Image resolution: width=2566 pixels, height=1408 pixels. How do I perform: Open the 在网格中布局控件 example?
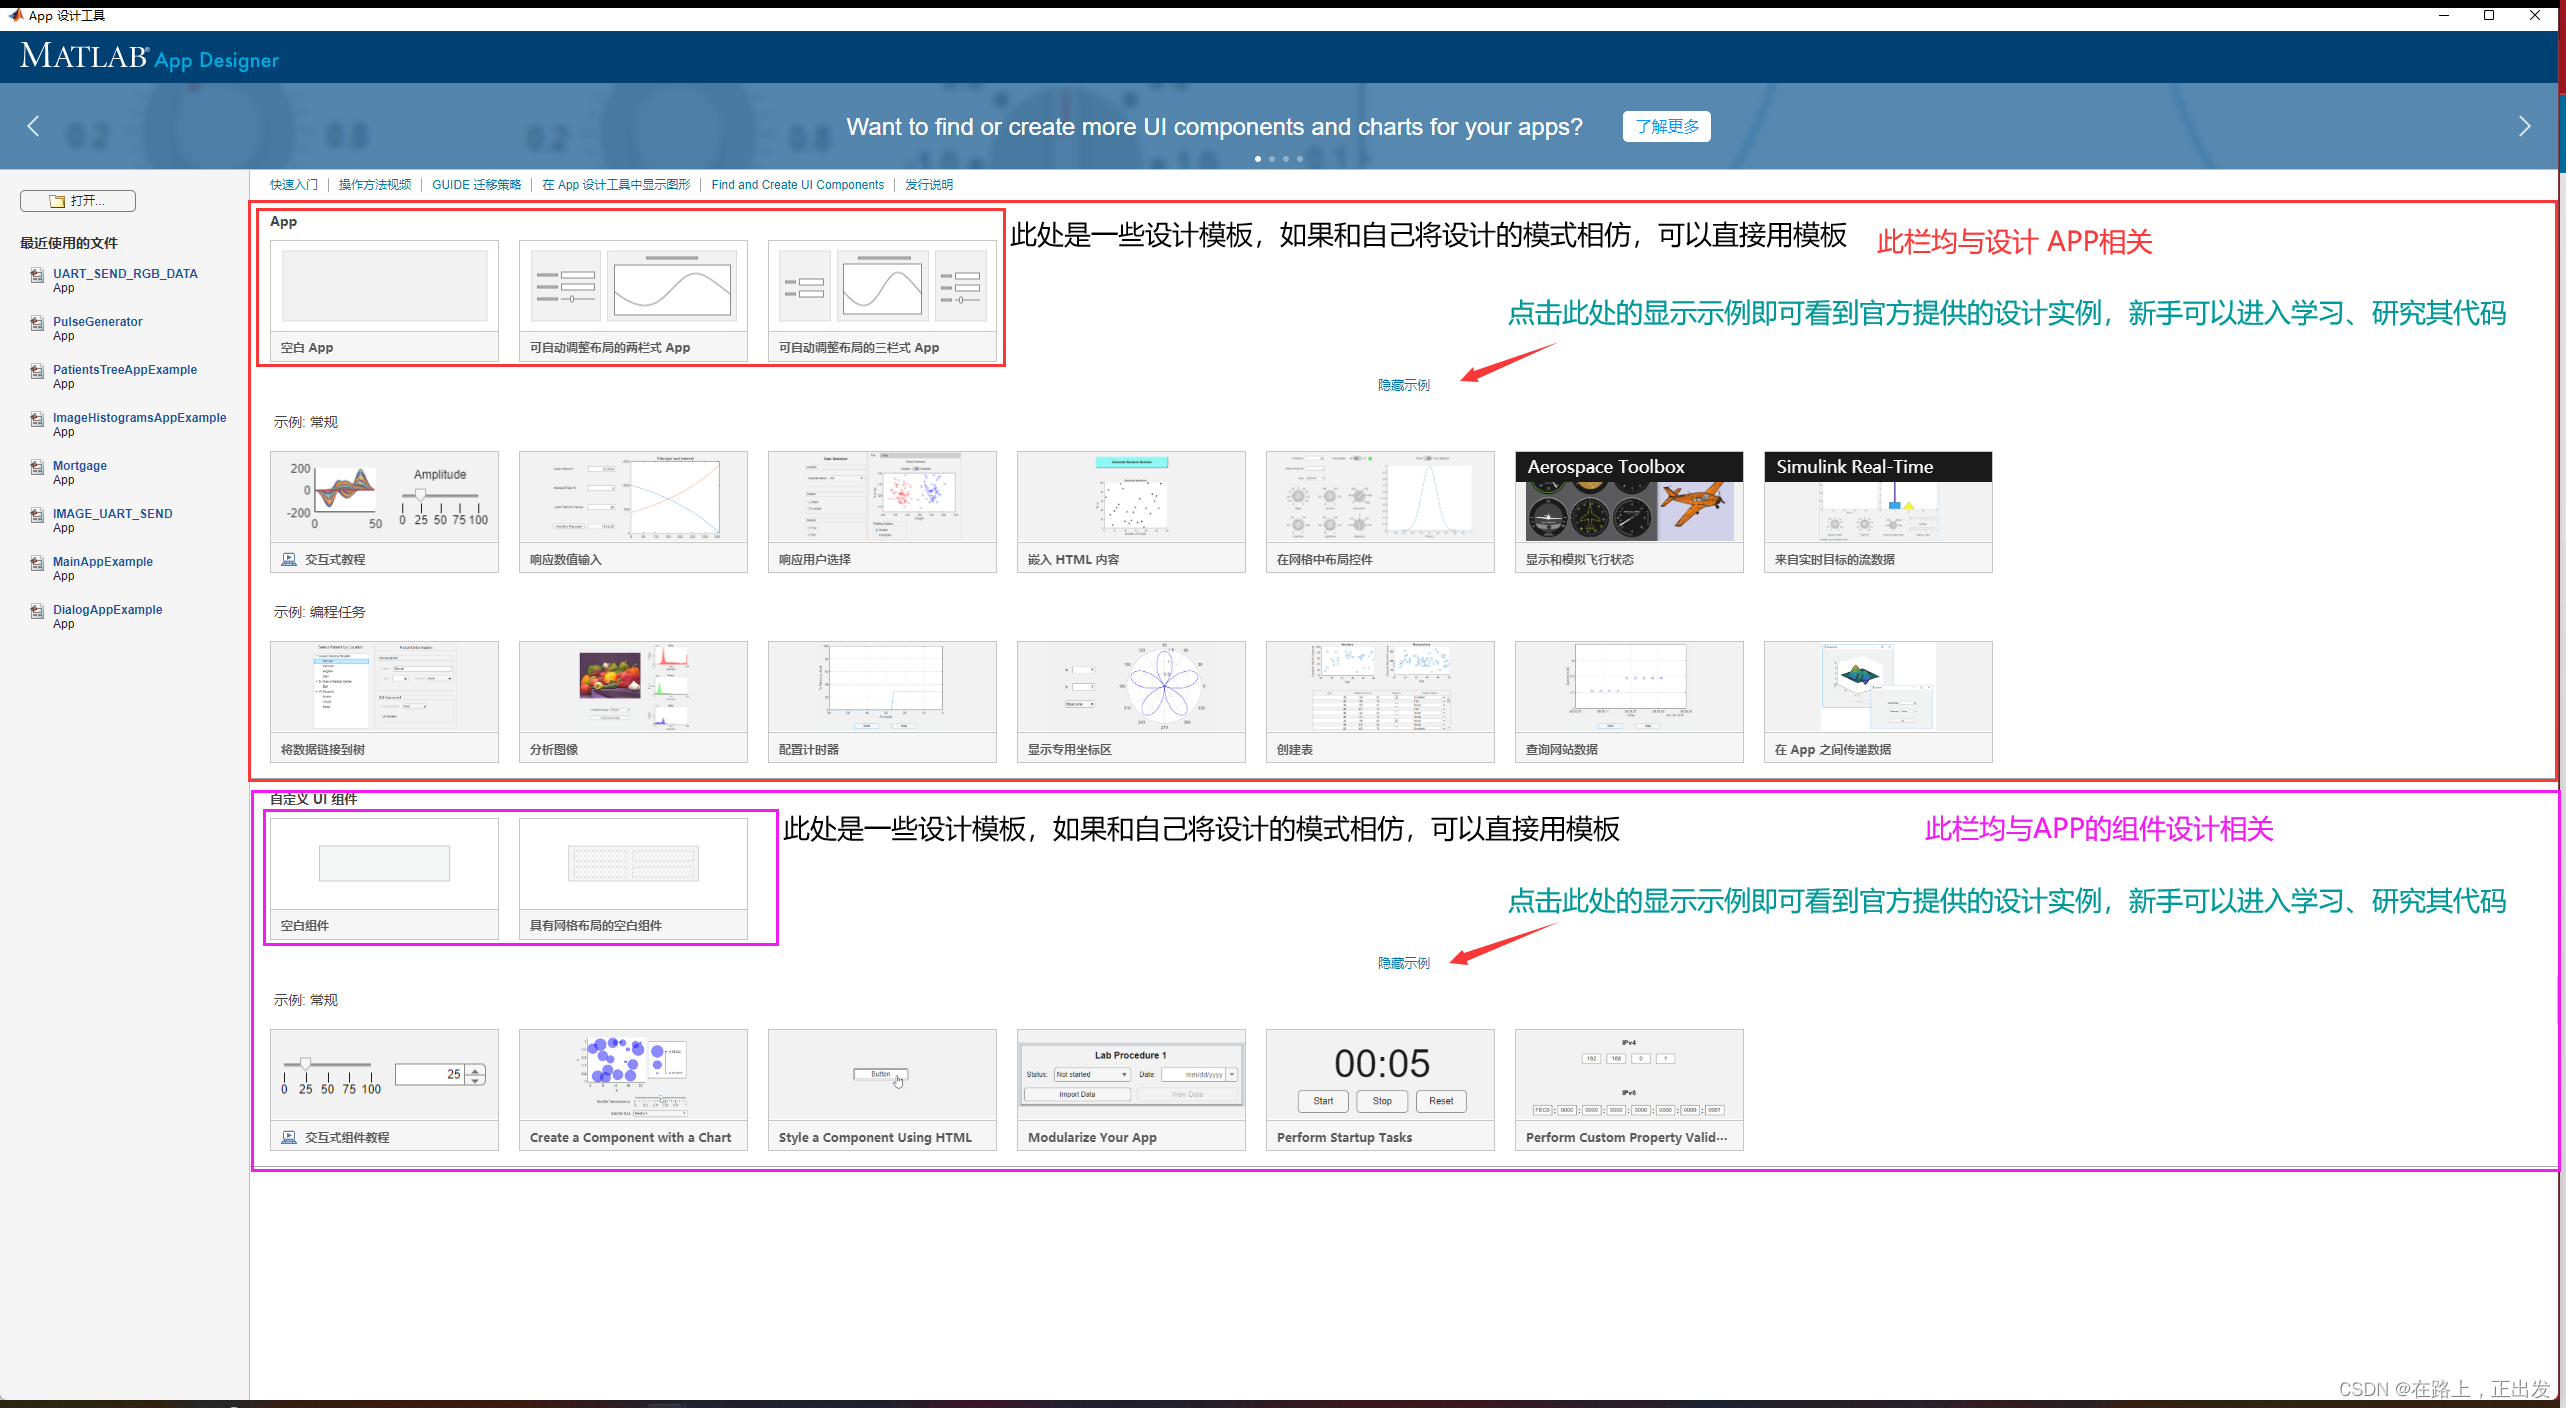(1380, 512)
